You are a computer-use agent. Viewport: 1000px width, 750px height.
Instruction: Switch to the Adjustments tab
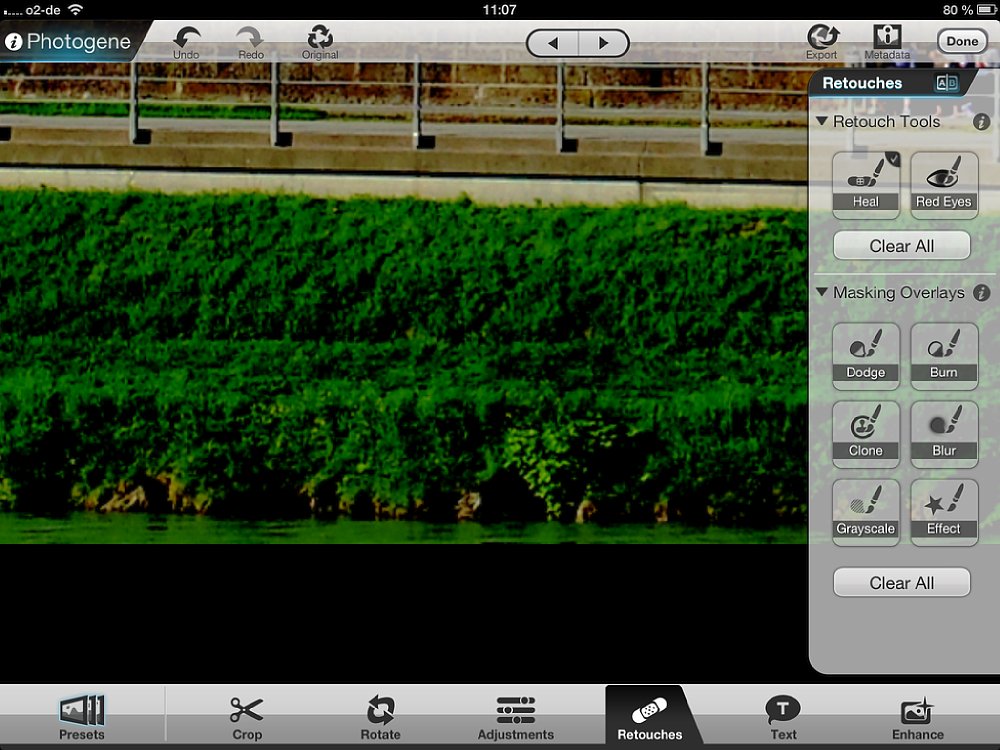coord(515,717)
